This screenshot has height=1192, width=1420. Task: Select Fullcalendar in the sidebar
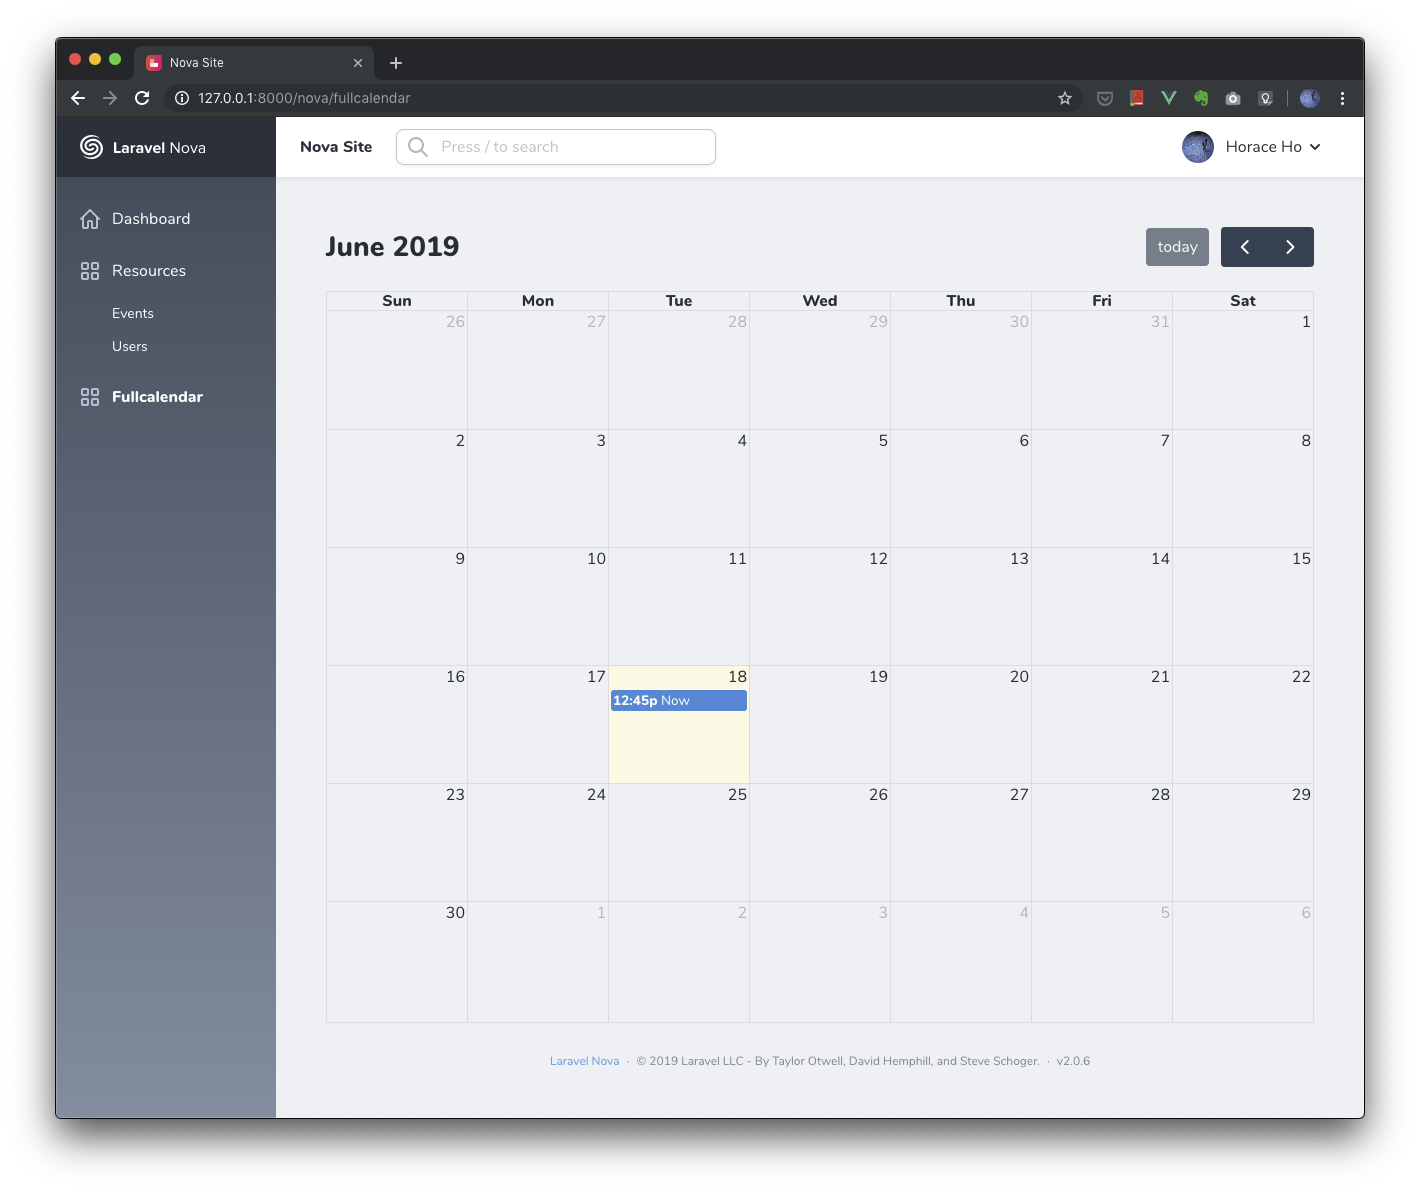tap(157, 397)
